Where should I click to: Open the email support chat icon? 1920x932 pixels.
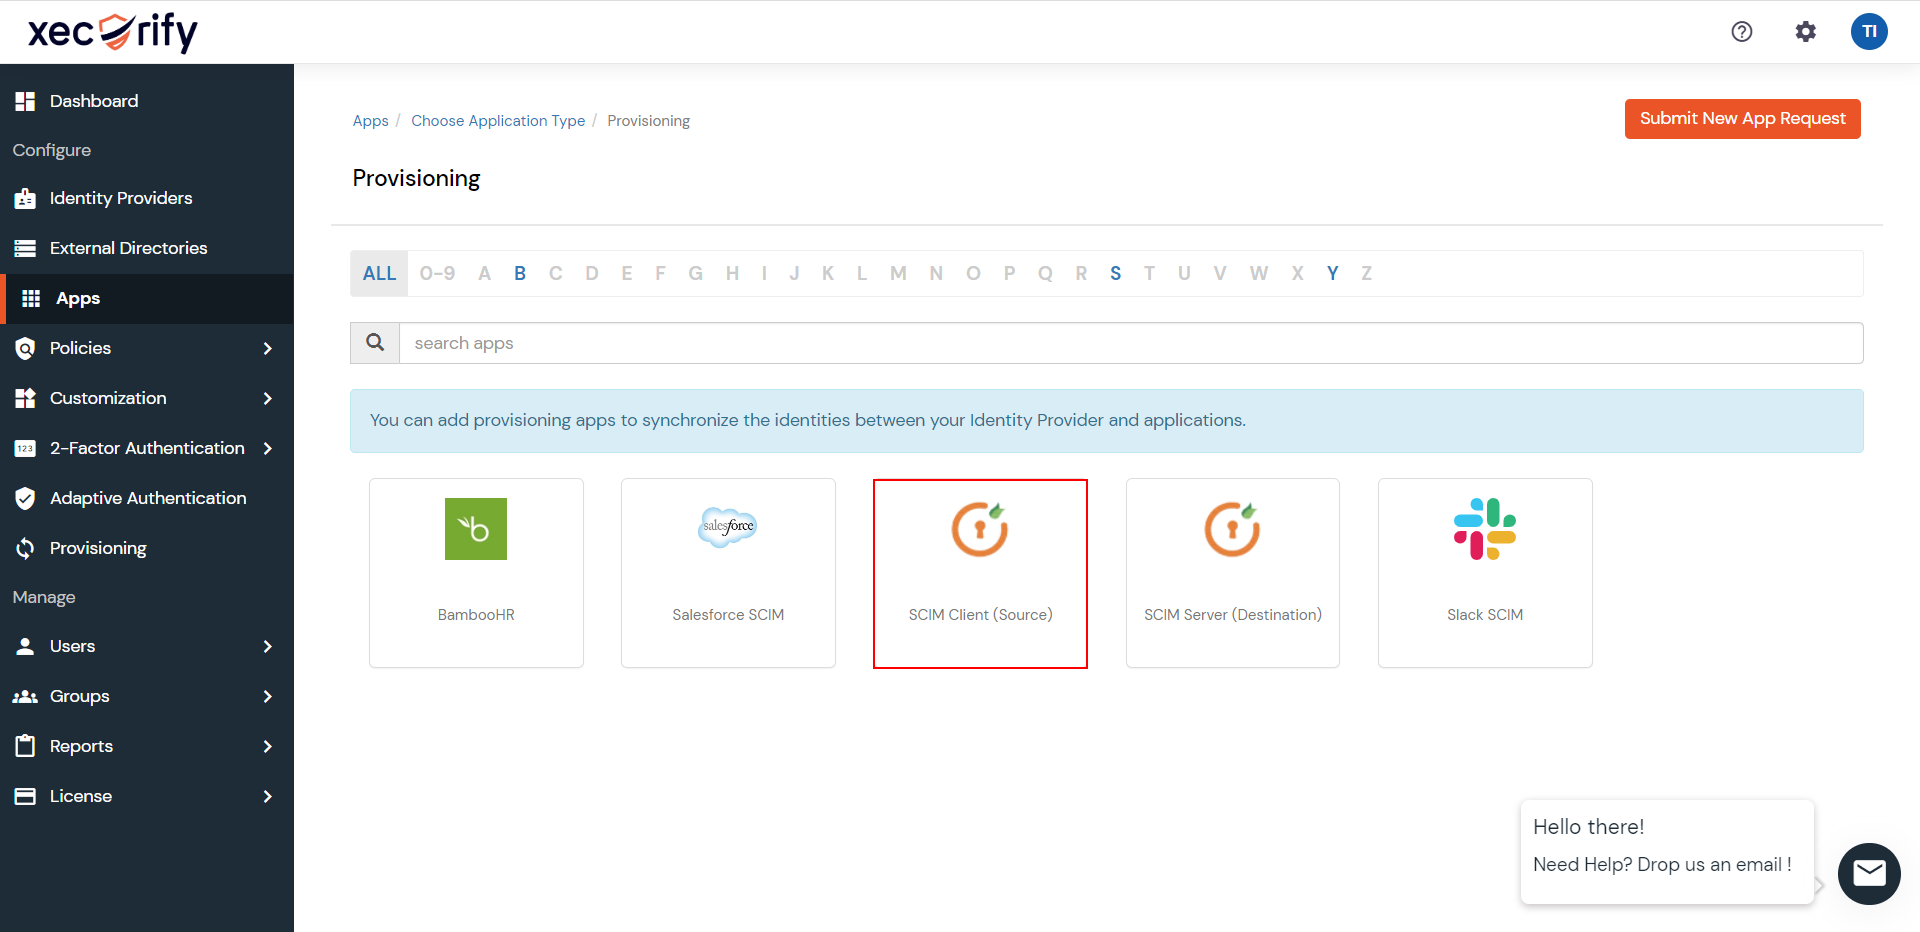click(1869, 874)
